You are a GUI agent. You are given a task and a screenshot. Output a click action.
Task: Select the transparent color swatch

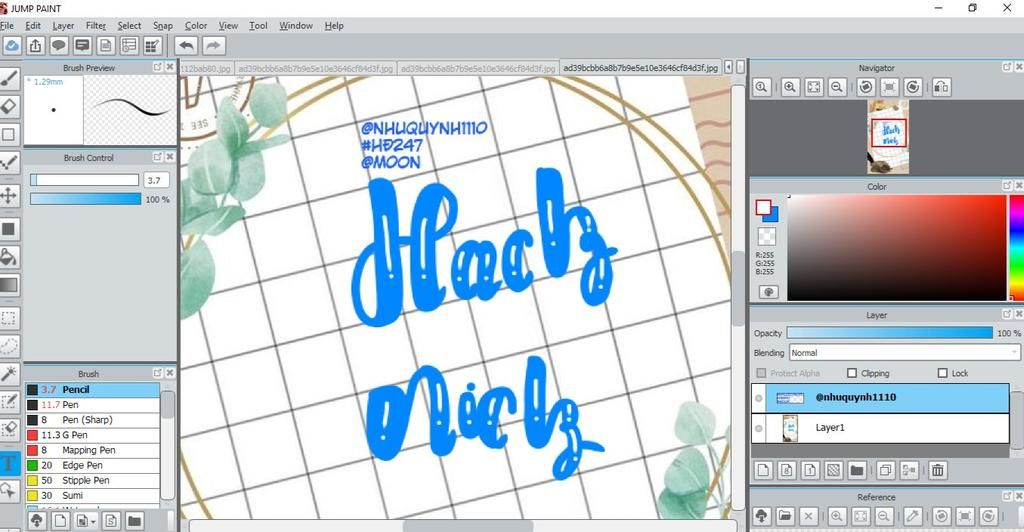click(767, 236)
